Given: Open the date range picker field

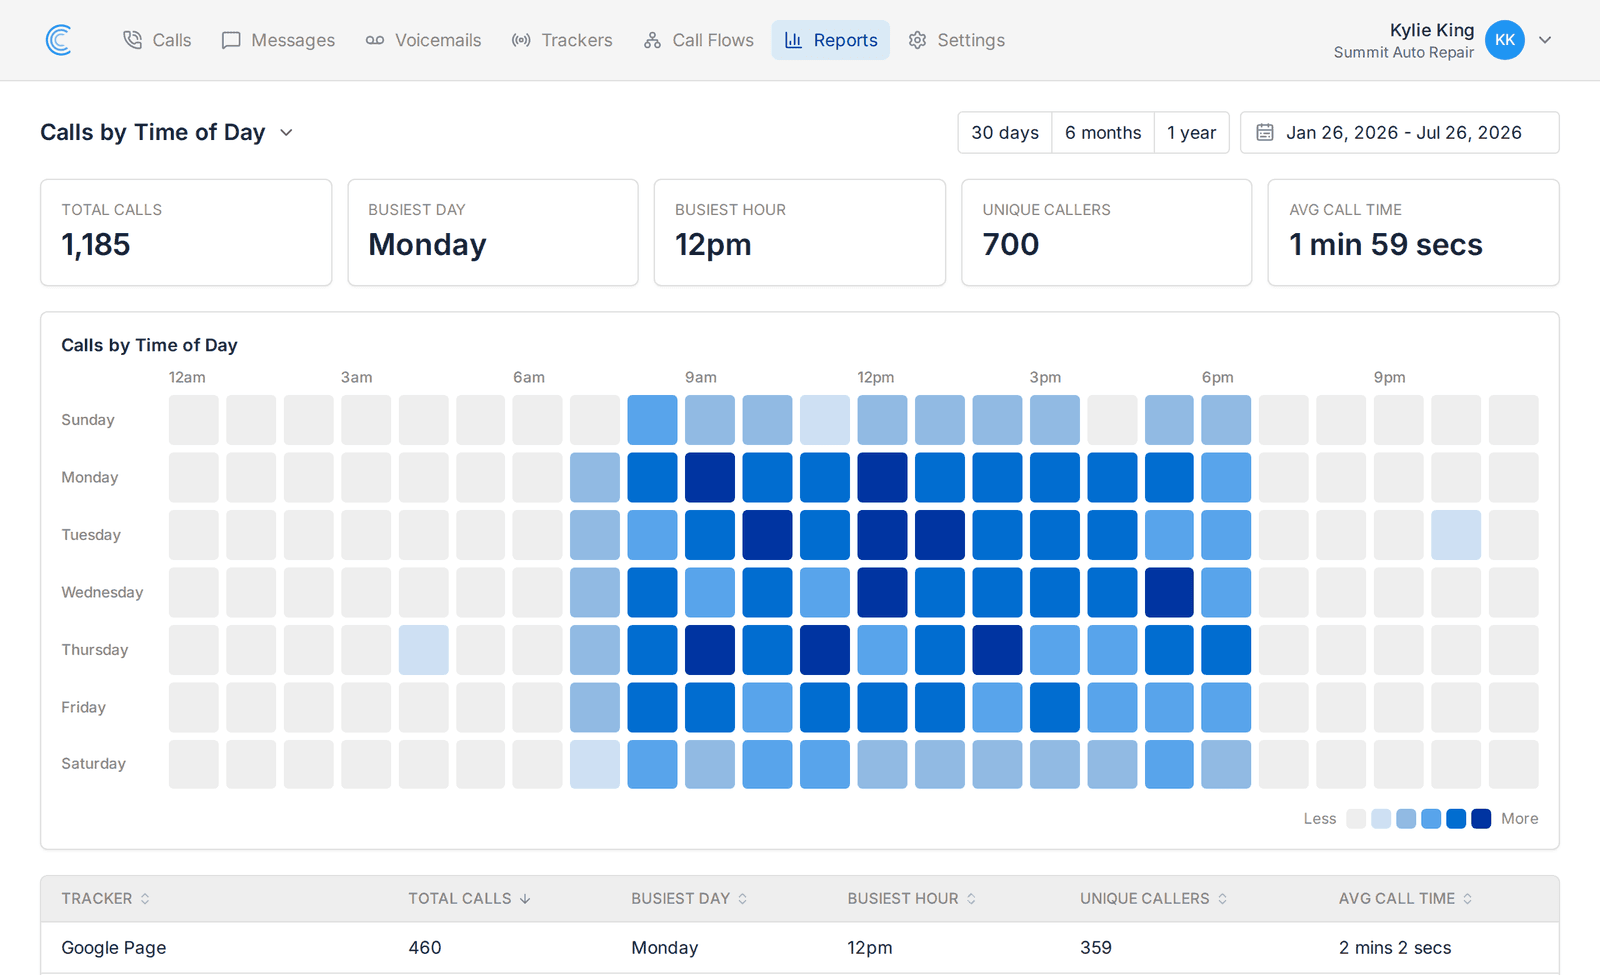Looking at the screenshot, I should tap(1399, 132).
